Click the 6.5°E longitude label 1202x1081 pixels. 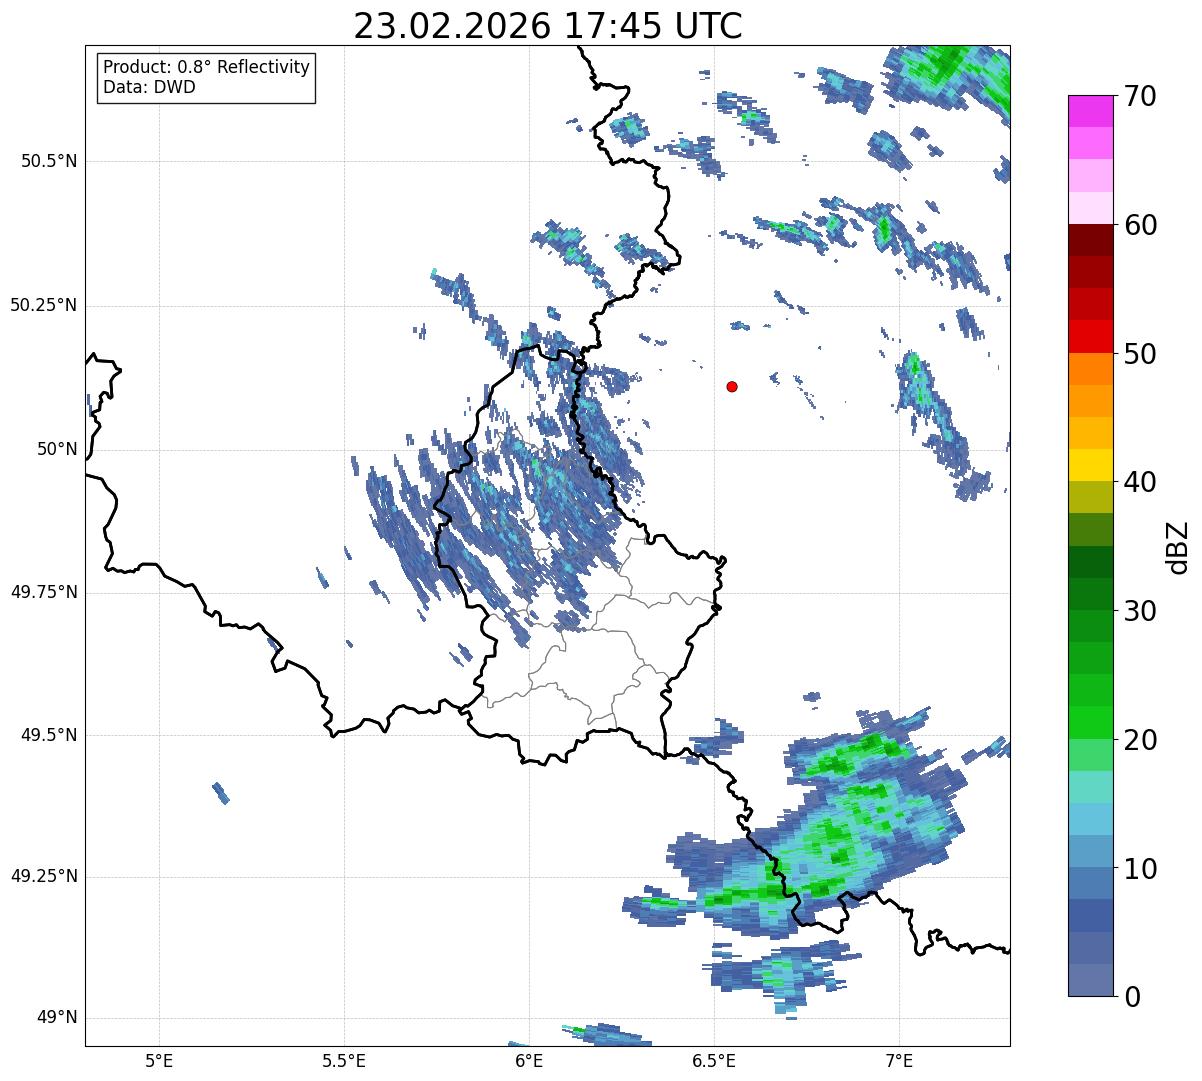pyautogui.click(x=714, y=1060)
